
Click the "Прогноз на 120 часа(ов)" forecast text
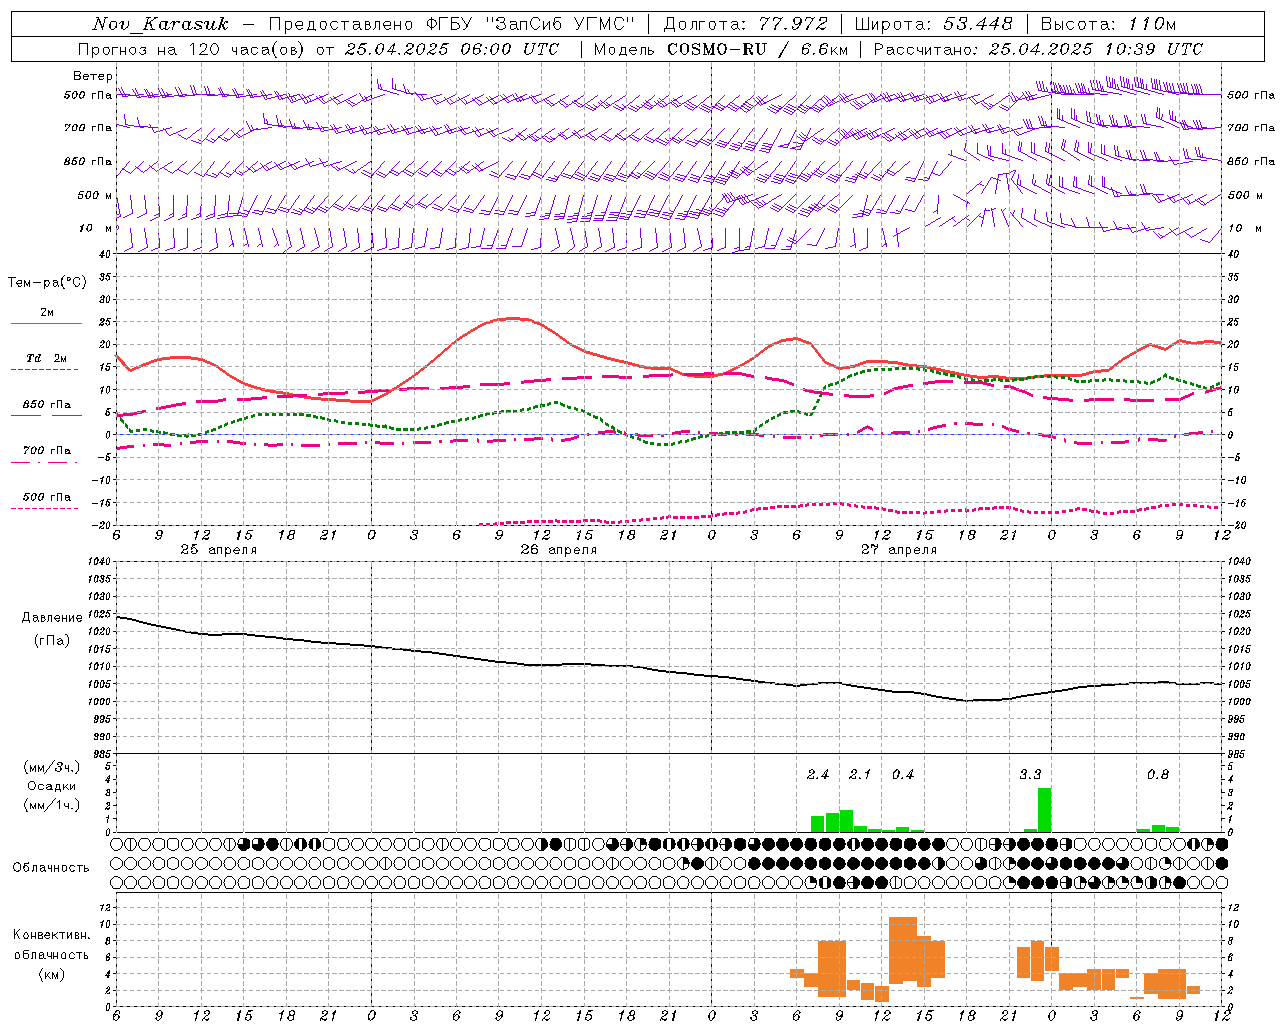192,49
